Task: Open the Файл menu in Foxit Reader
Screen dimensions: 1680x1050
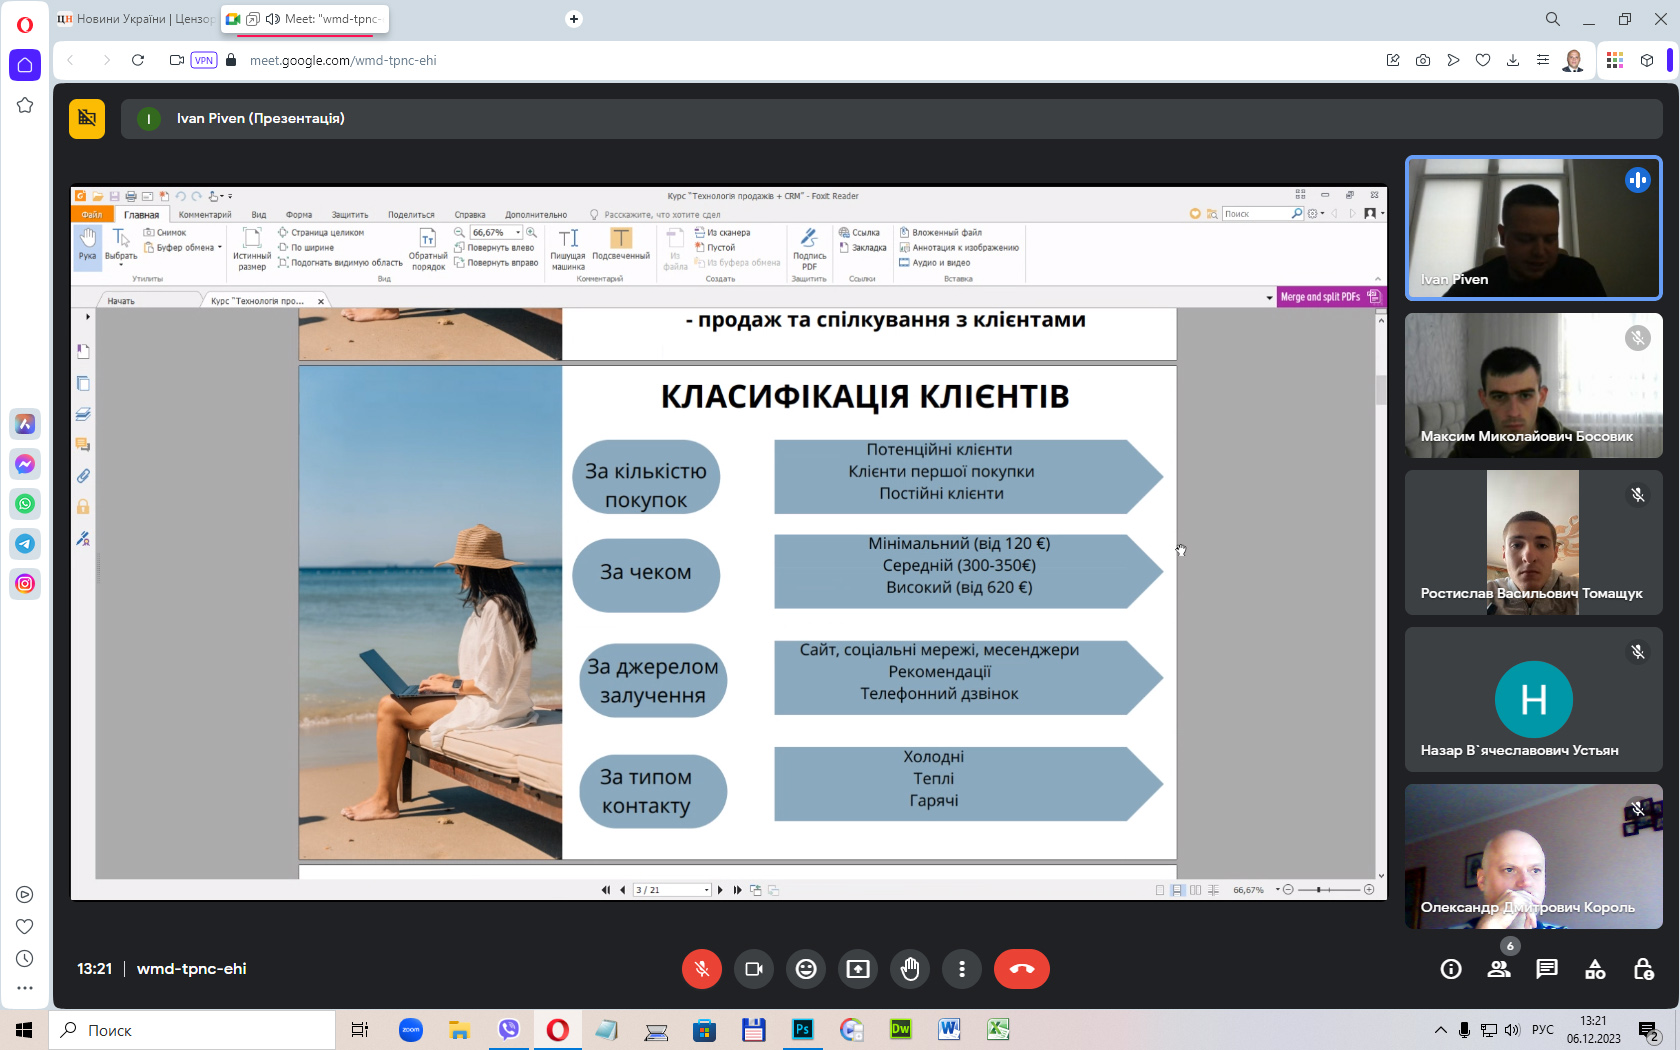Action: tap(92, 215)
